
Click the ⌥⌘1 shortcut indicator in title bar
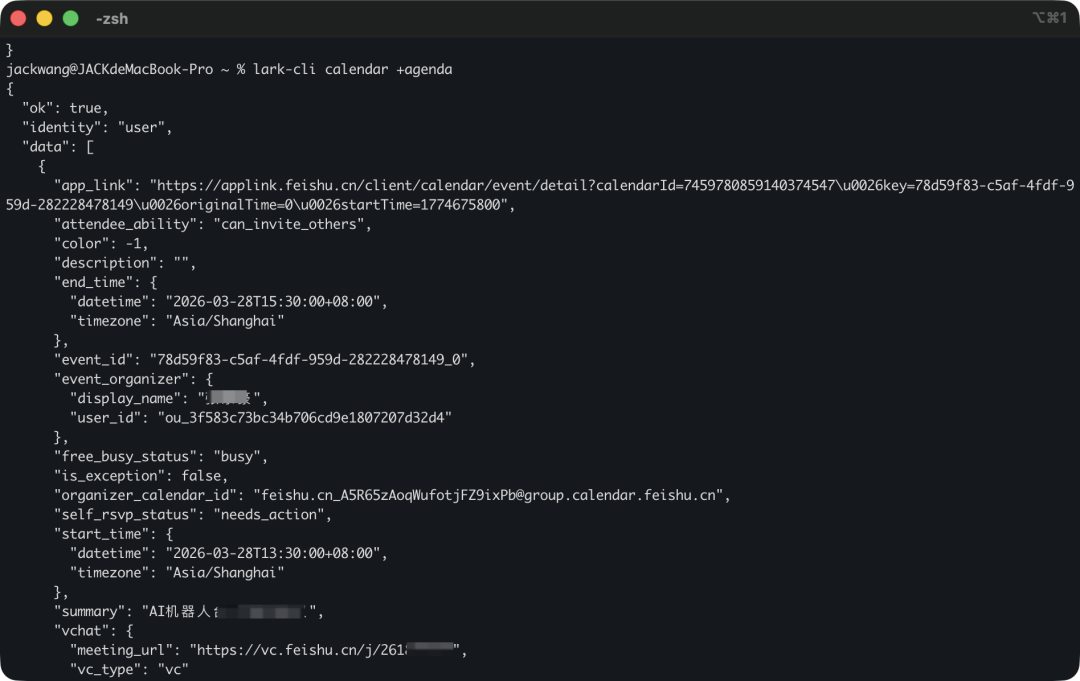(x=1049, y=18)
